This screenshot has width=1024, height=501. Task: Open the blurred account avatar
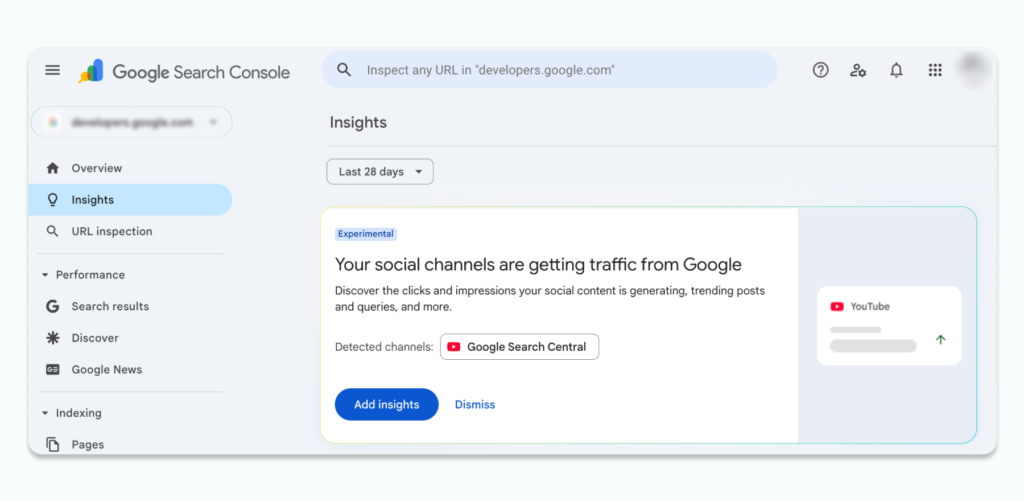pyautogui.click(x=973, y=70)
